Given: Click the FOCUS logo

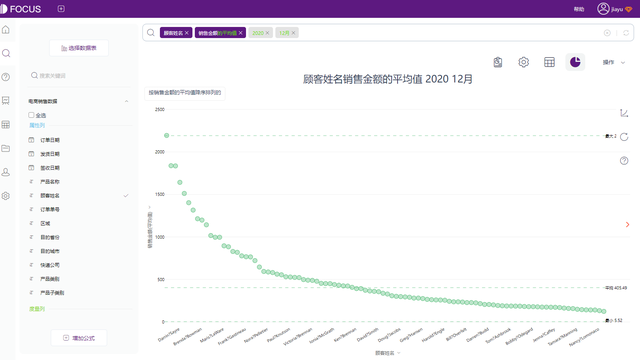Looking at the screenshot, I should tap(21, 9).
